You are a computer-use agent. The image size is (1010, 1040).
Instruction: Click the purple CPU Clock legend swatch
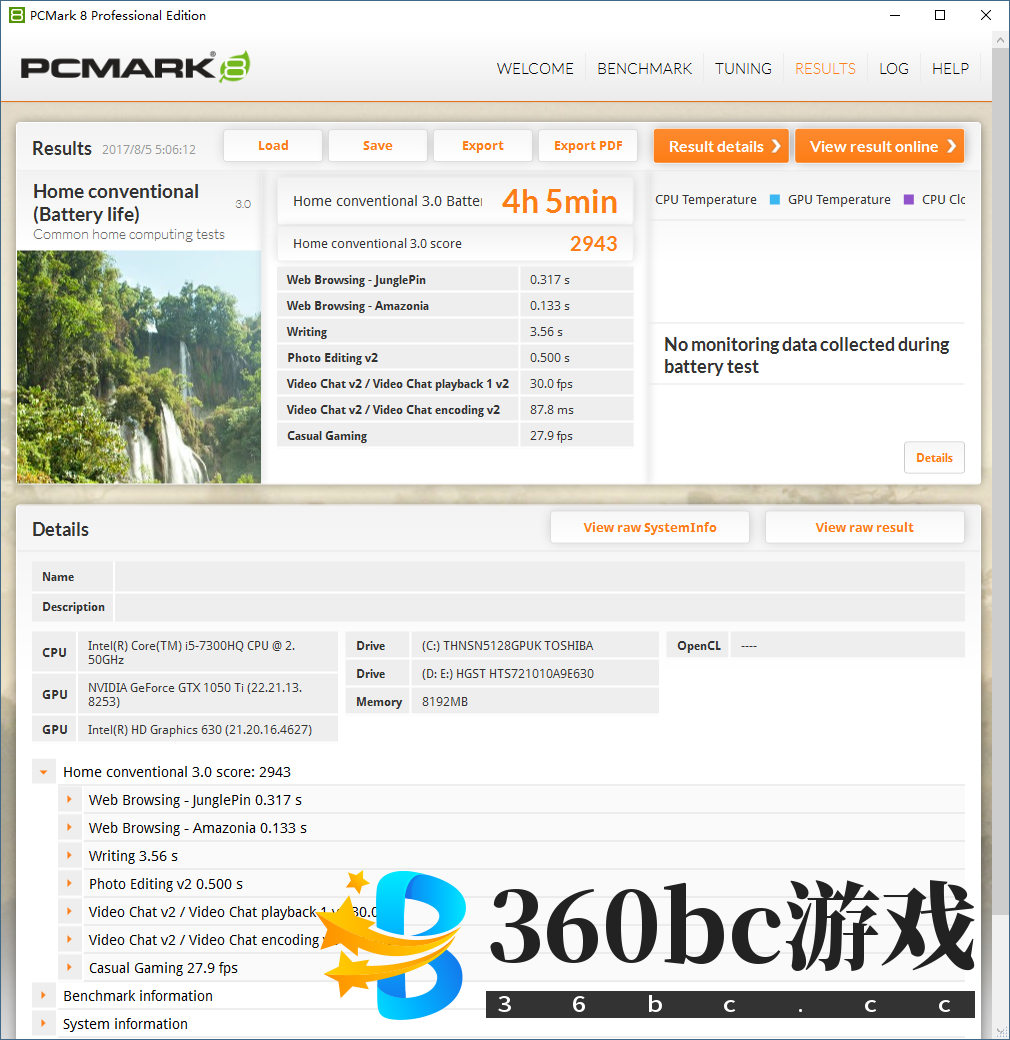[909, 199]
